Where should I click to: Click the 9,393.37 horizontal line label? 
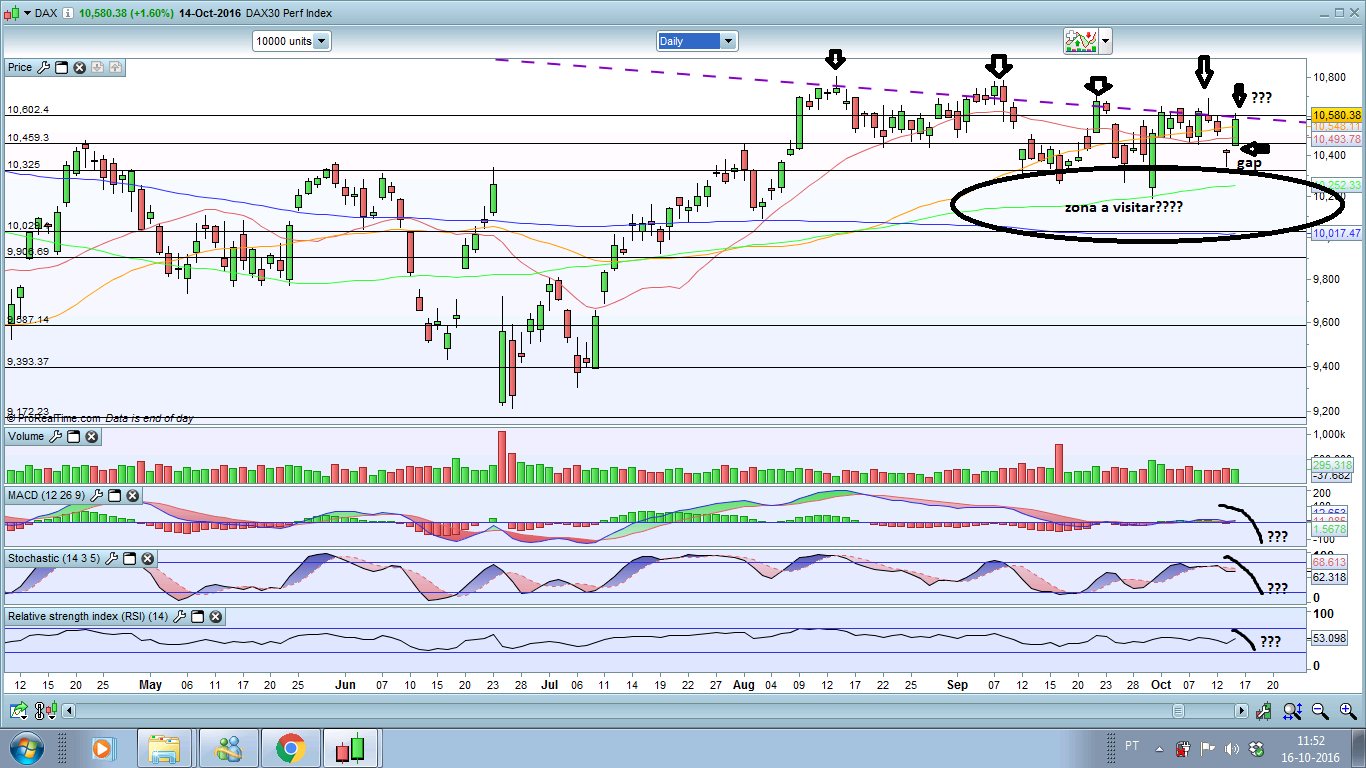28,361
